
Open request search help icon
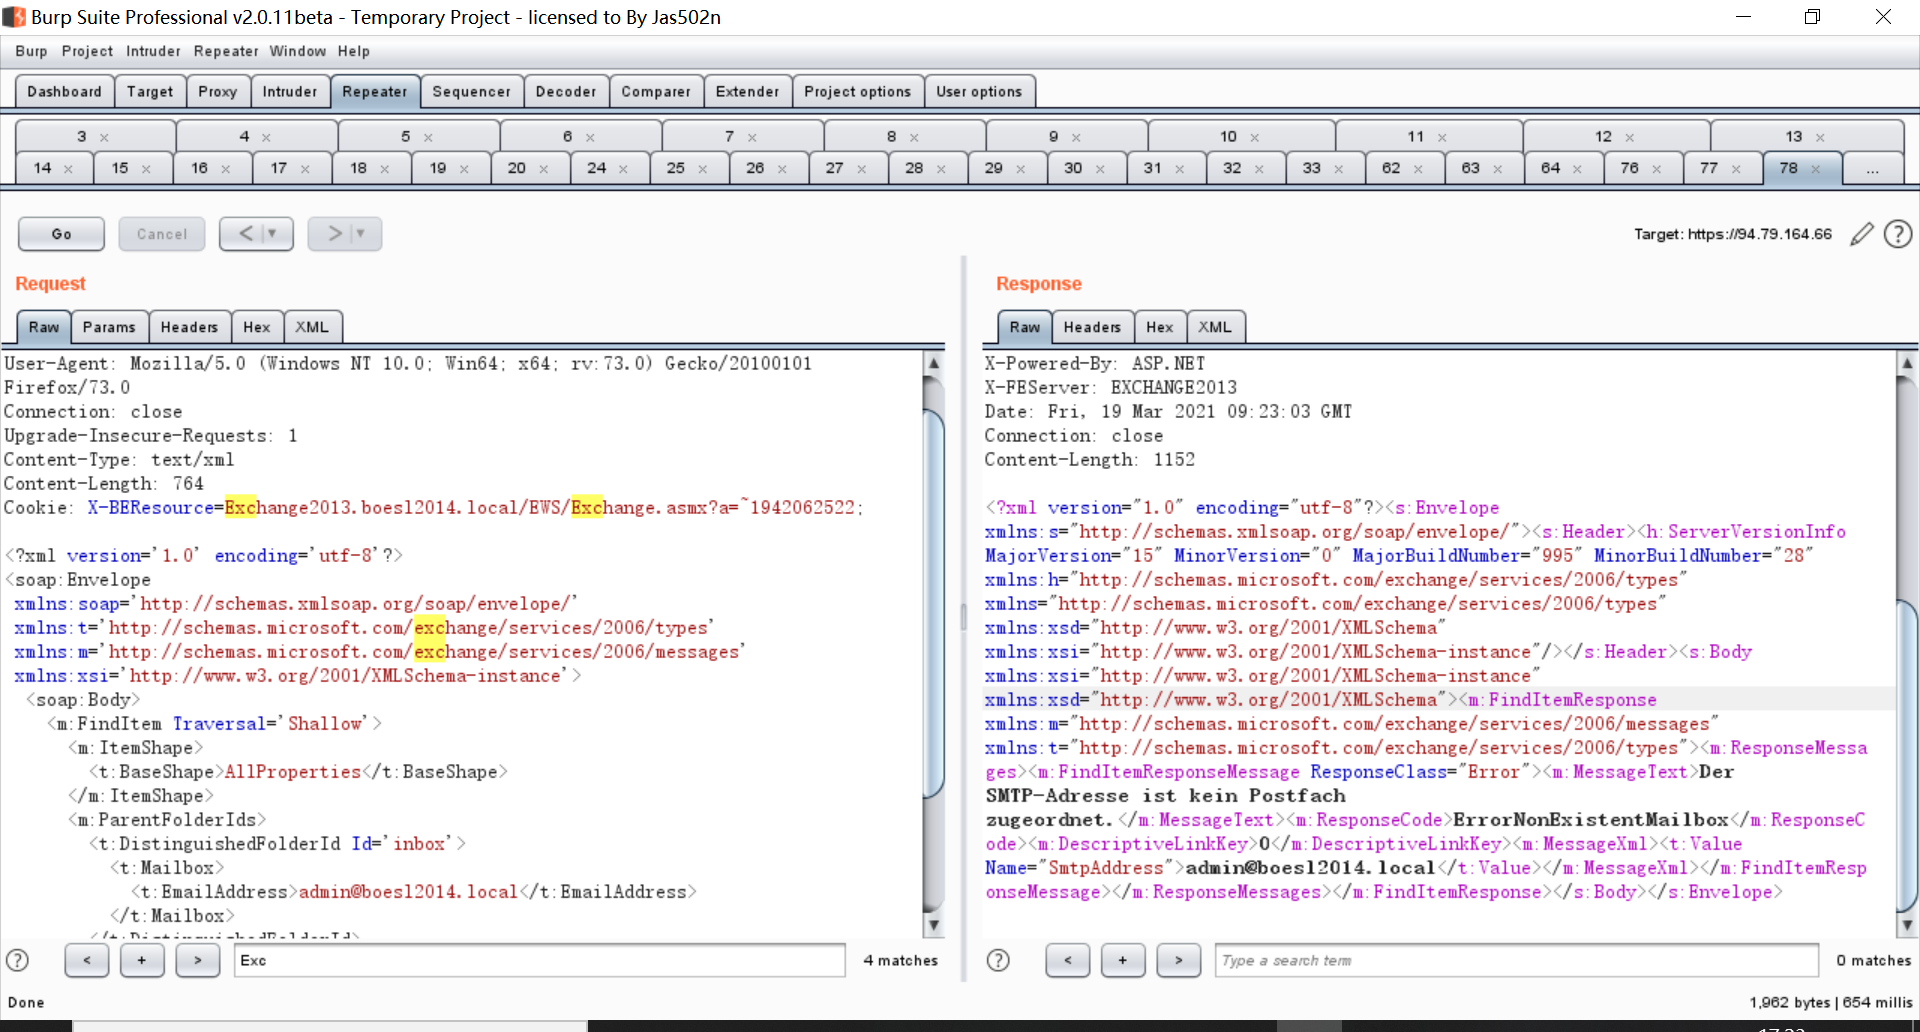(18, 960)
